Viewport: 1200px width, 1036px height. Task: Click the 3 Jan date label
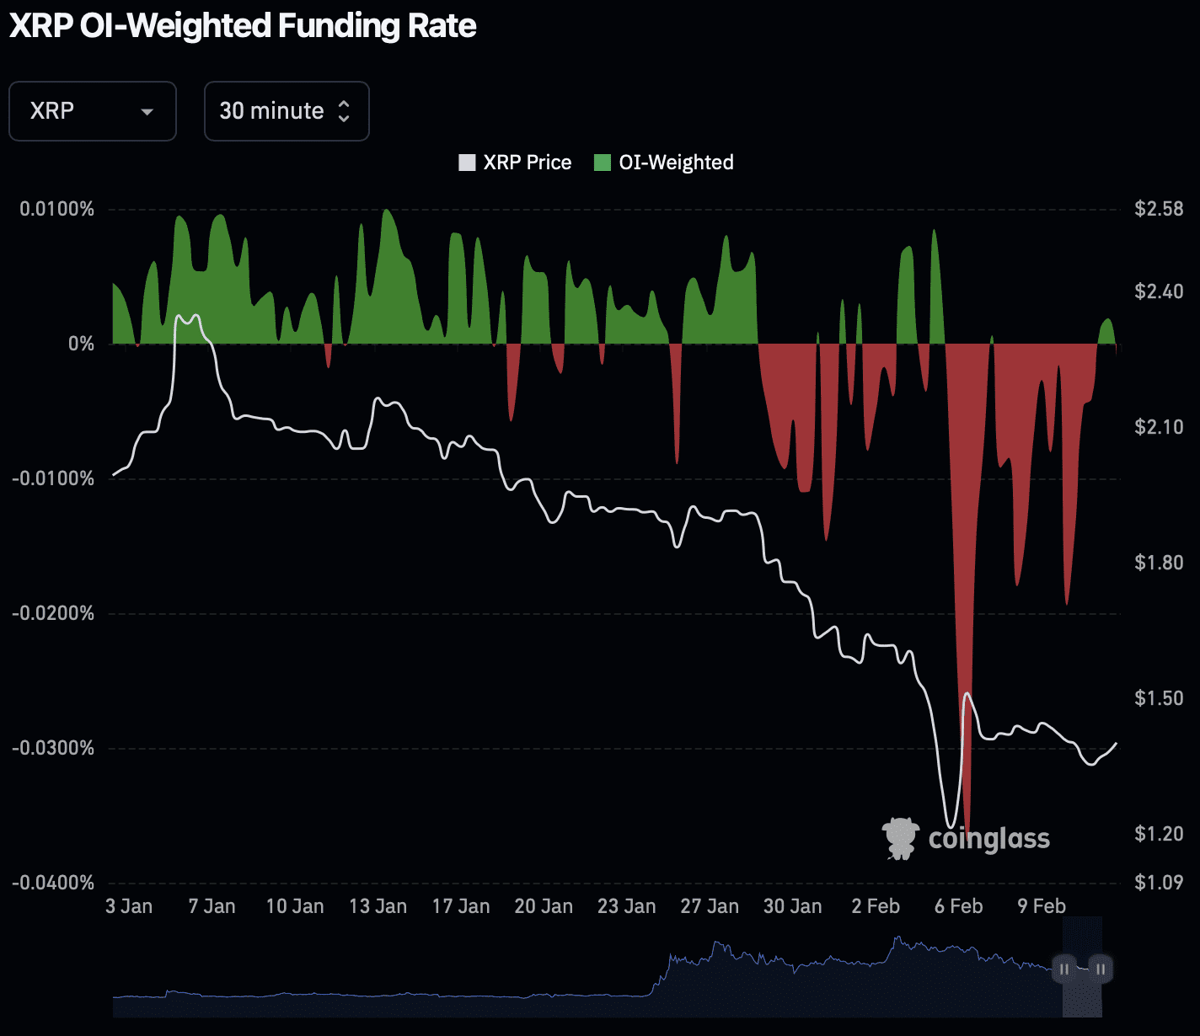point(127,907)
